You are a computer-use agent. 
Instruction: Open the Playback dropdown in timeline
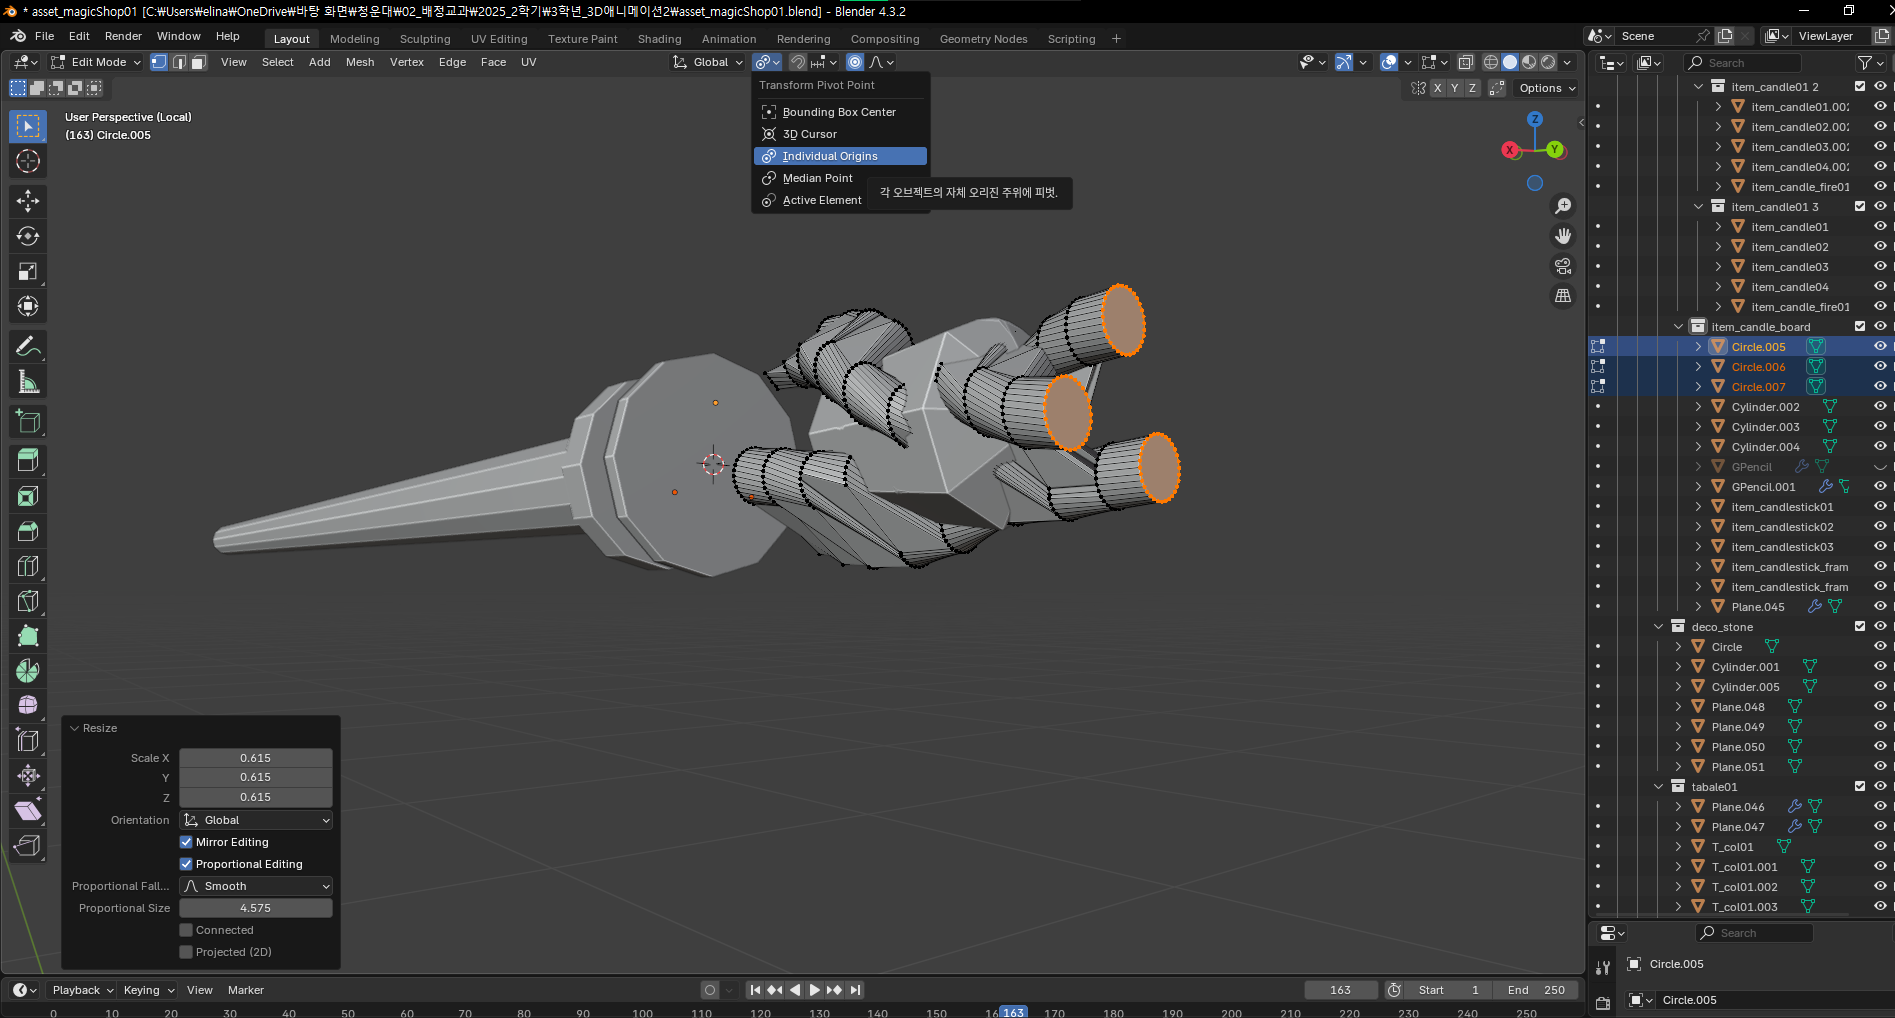[x=82, y=990]
